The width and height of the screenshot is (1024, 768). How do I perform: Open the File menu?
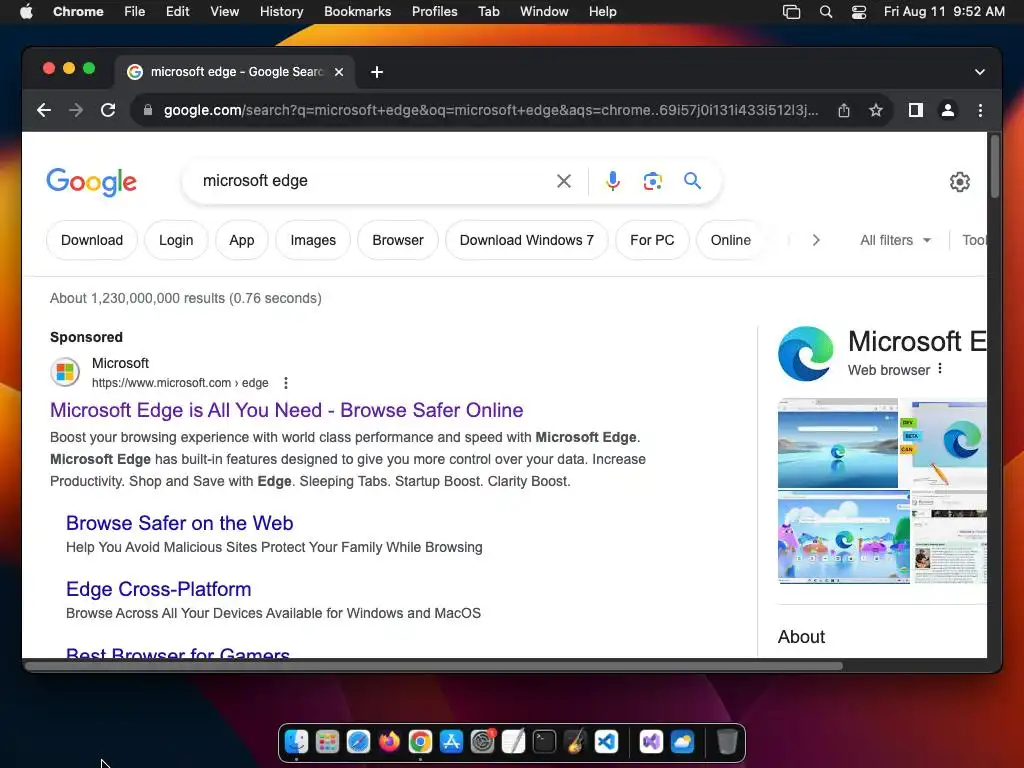click(135, 11)
